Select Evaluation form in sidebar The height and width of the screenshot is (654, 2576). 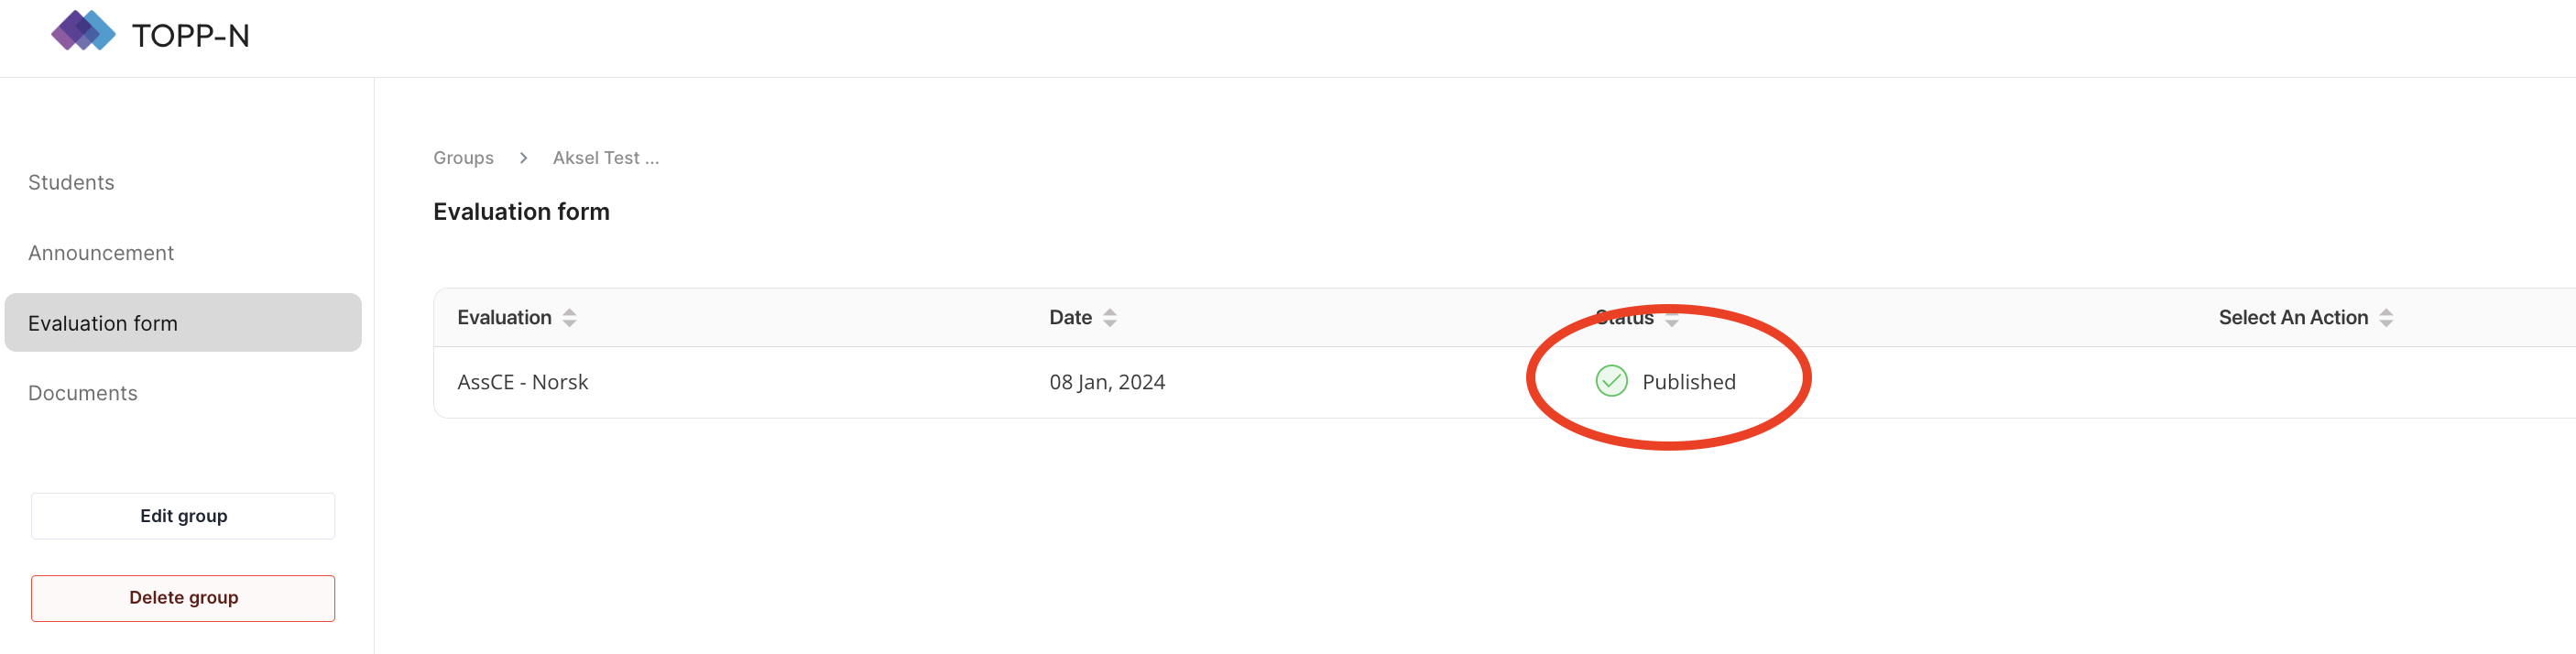pyautogui.click(x=103, y=323)
